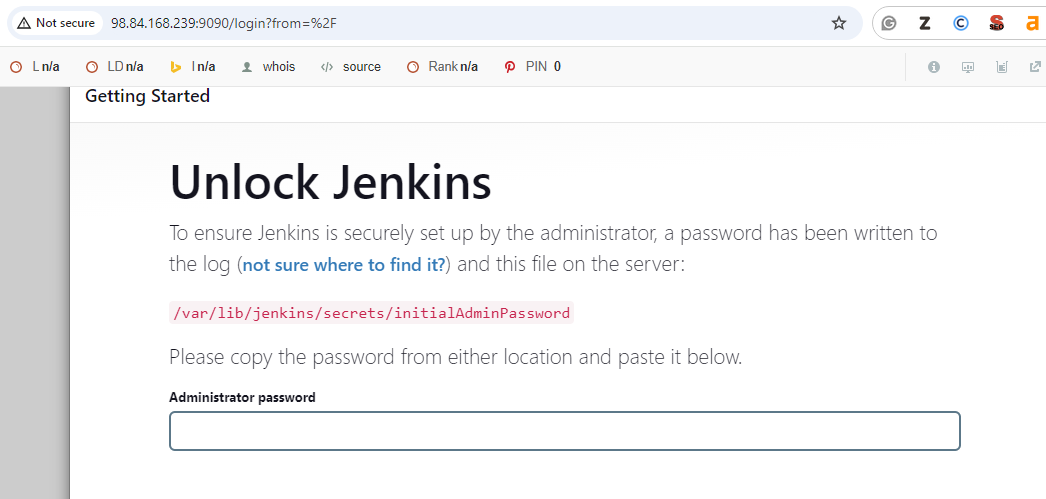The width and height of the screenshot is (1046, 499).
Task: Click the Rank n/a metric
Action: click(x=442, y=67)
